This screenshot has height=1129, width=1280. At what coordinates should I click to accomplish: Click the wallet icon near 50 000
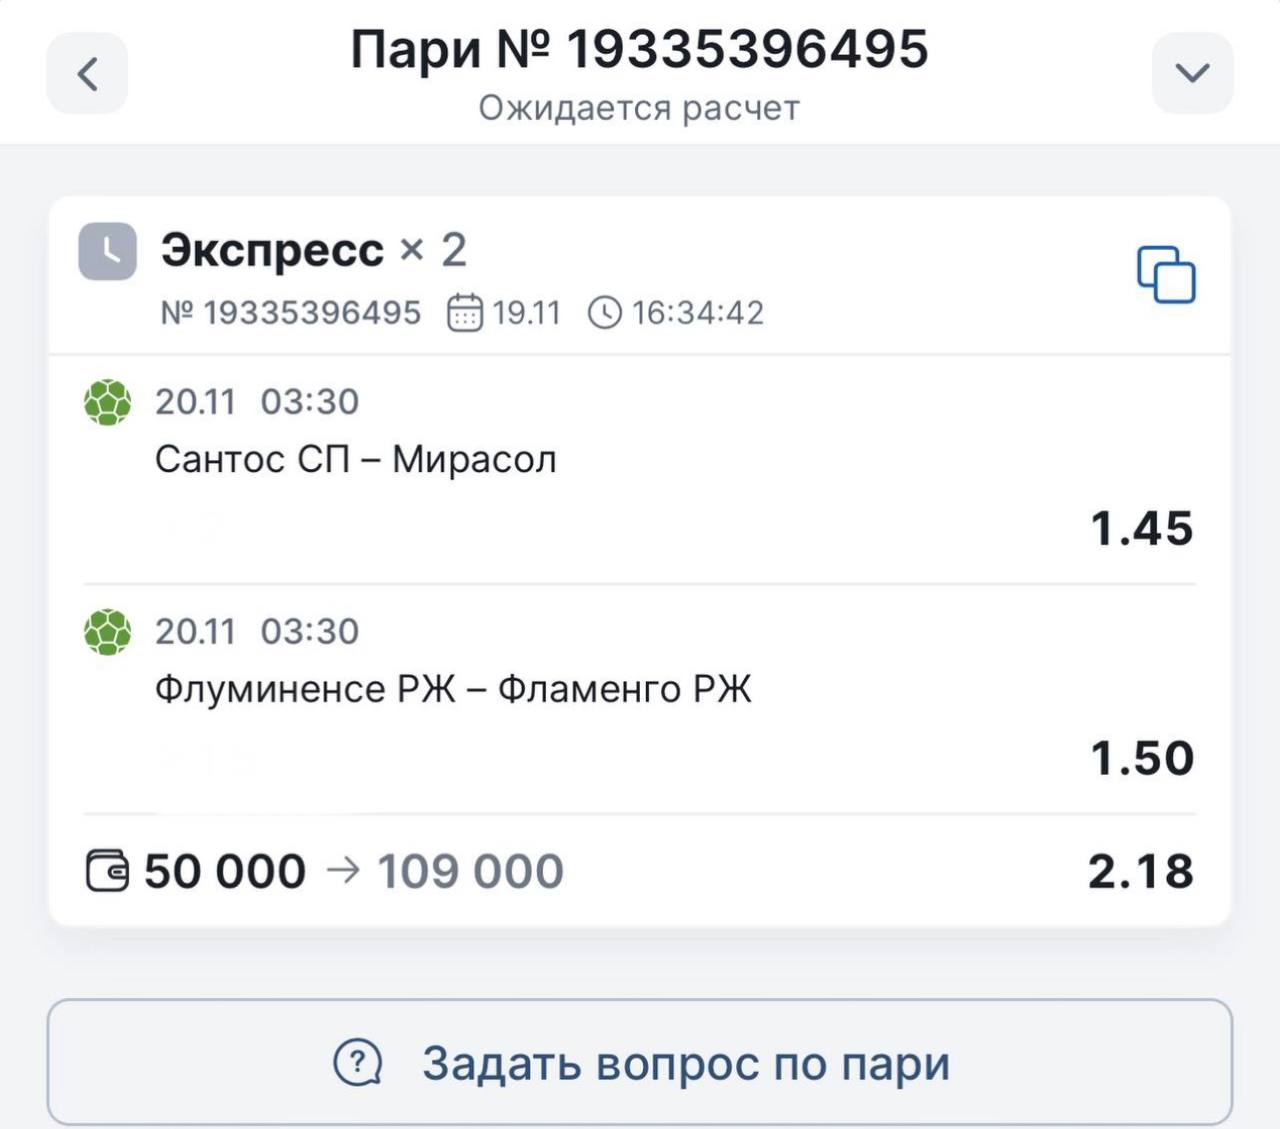(107, 871)
